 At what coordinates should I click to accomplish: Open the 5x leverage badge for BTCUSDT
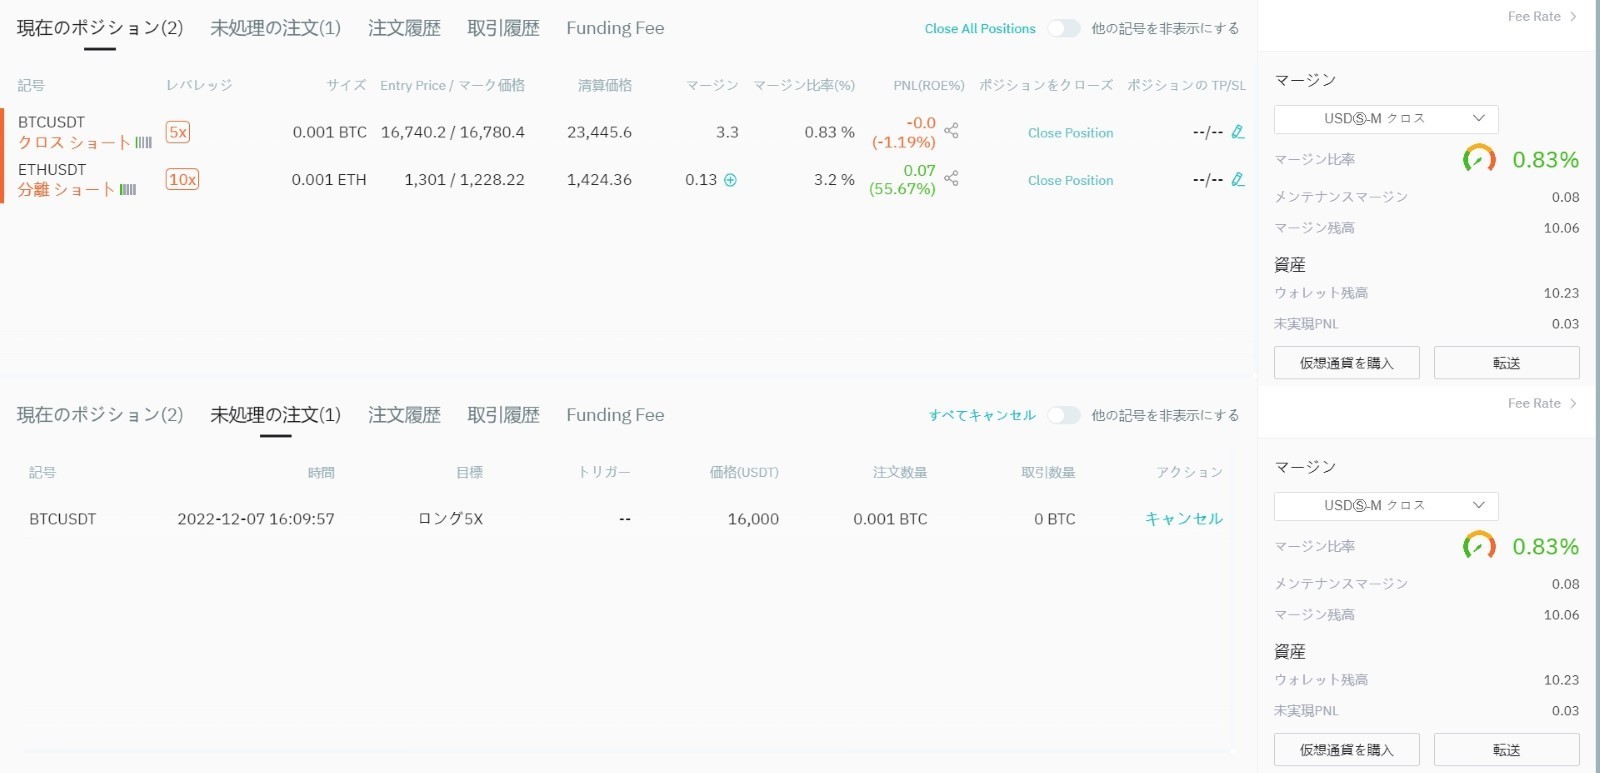click(178, 132)
